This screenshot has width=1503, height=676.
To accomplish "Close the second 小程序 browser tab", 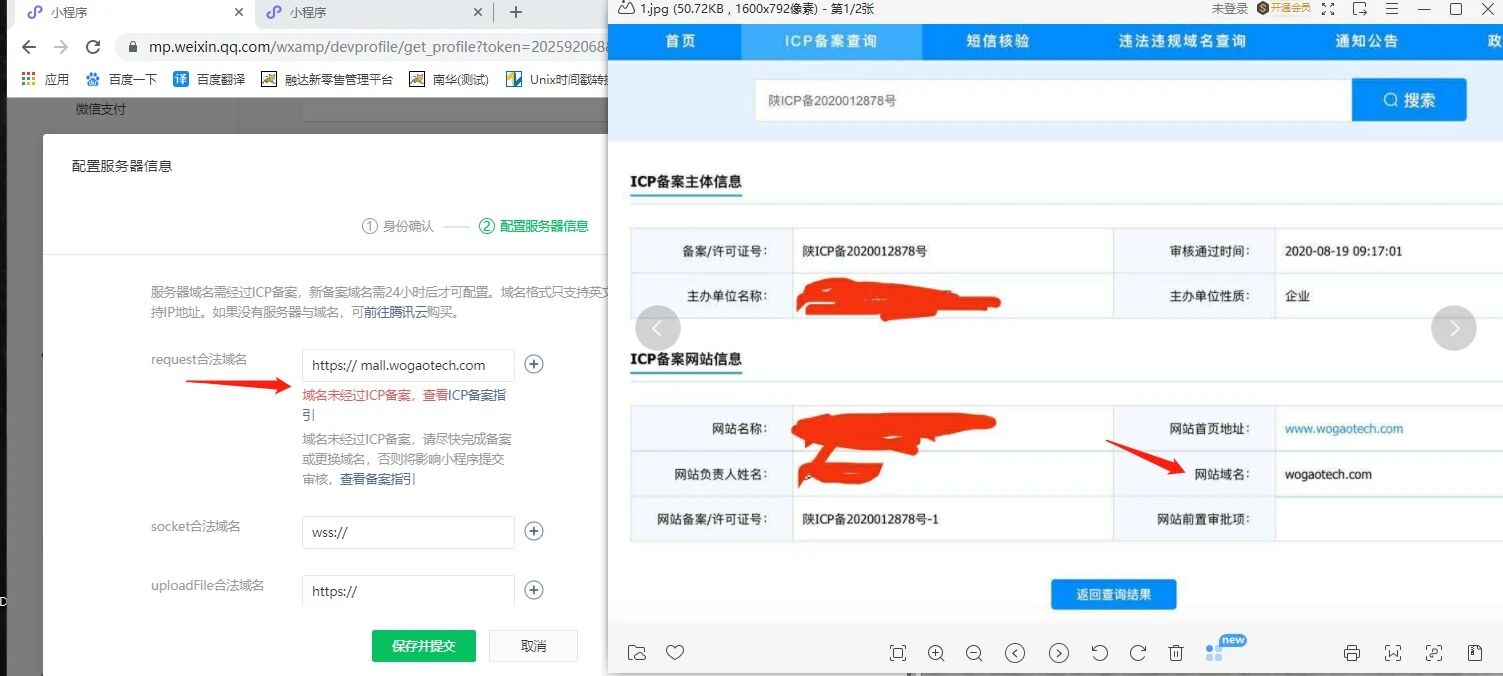I will point(477,13).
